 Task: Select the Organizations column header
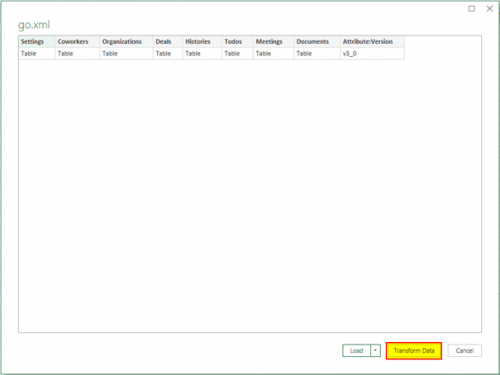pyautogui.click(x=126, y=42)
